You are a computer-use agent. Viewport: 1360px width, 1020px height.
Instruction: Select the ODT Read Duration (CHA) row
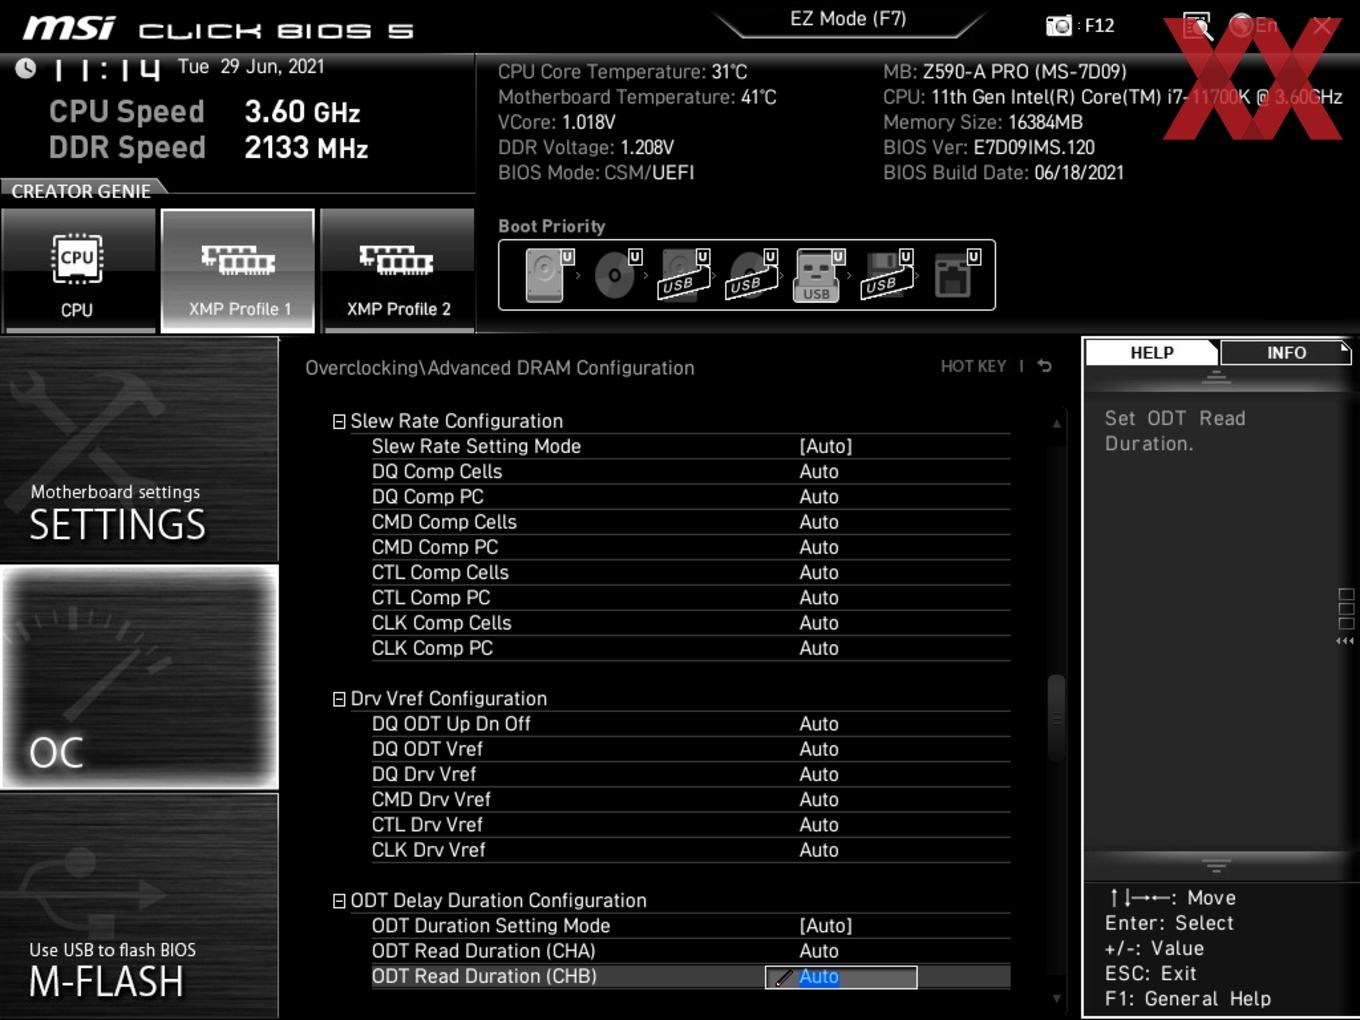691,951
